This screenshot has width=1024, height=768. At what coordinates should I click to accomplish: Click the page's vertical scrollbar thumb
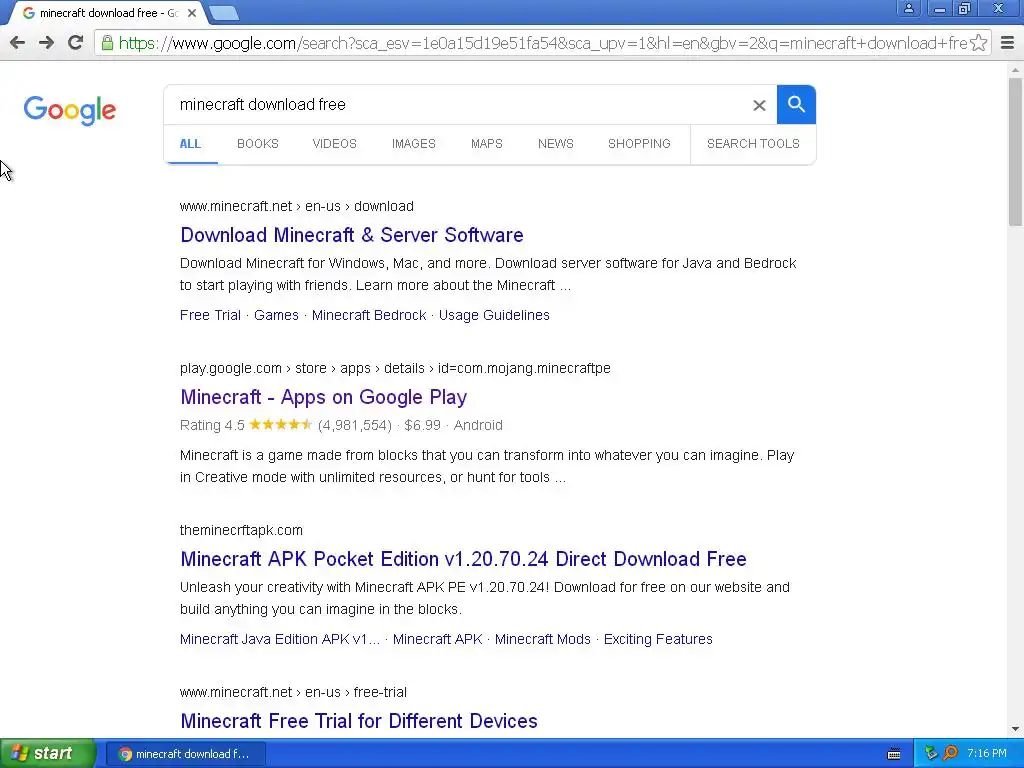pyautogui.click(x=1016, y=152)
